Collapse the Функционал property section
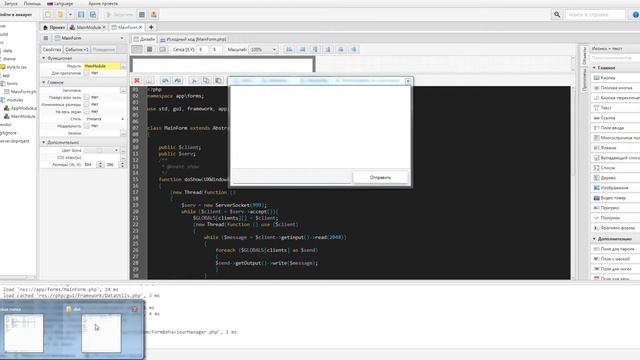Image resolution: width=640 pixels, height=360 pixels. (x=44, y=58)
